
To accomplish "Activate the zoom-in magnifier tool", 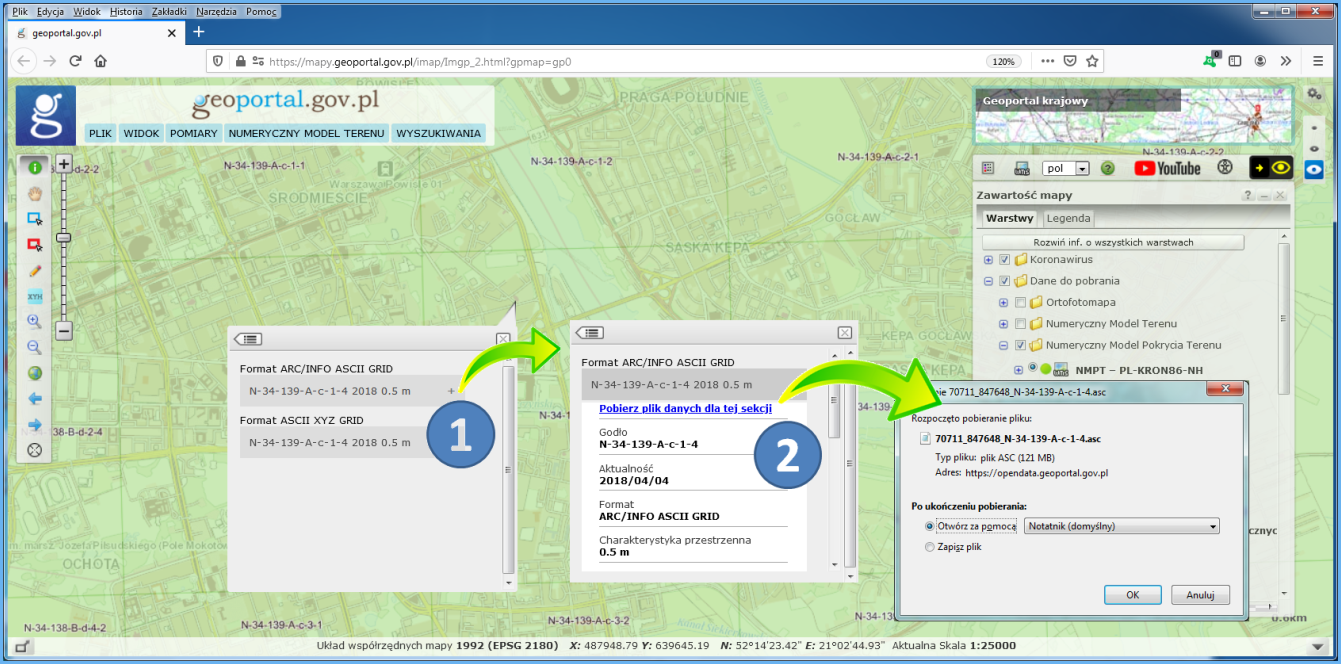I will click(x=34, y=321).
